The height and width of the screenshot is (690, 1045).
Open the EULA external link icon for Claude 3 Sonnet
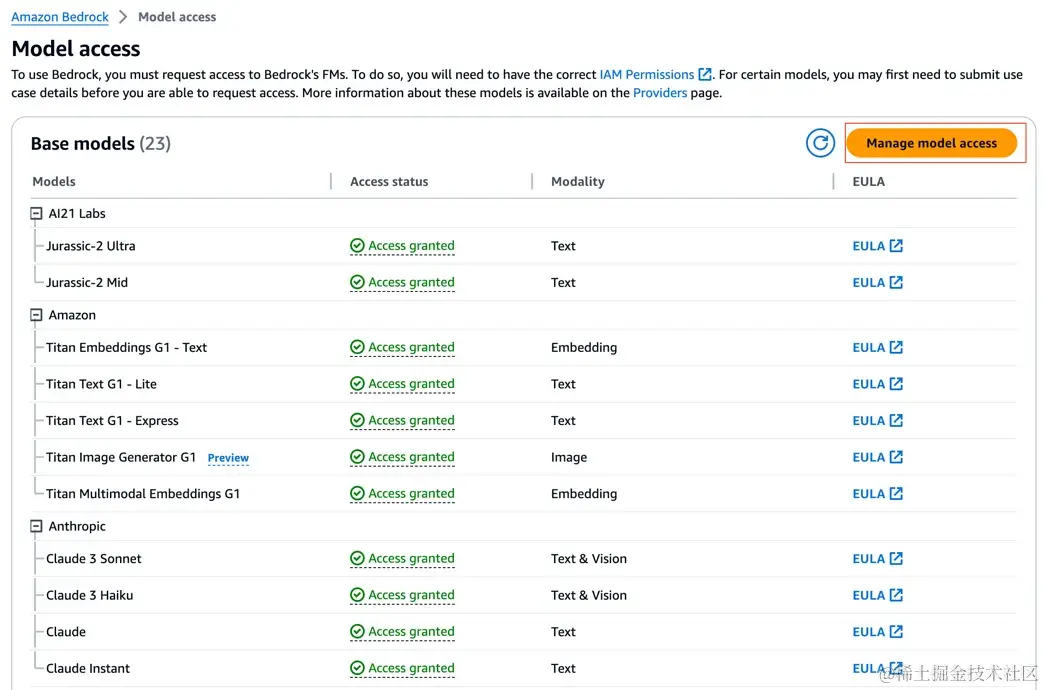coord(896,559)
